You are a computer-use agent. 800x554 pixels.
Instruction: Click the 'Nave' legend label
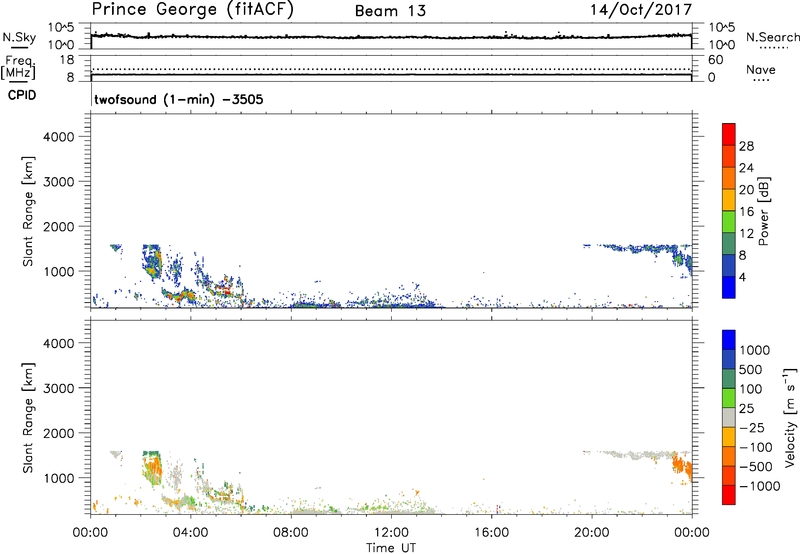[761, 70]
